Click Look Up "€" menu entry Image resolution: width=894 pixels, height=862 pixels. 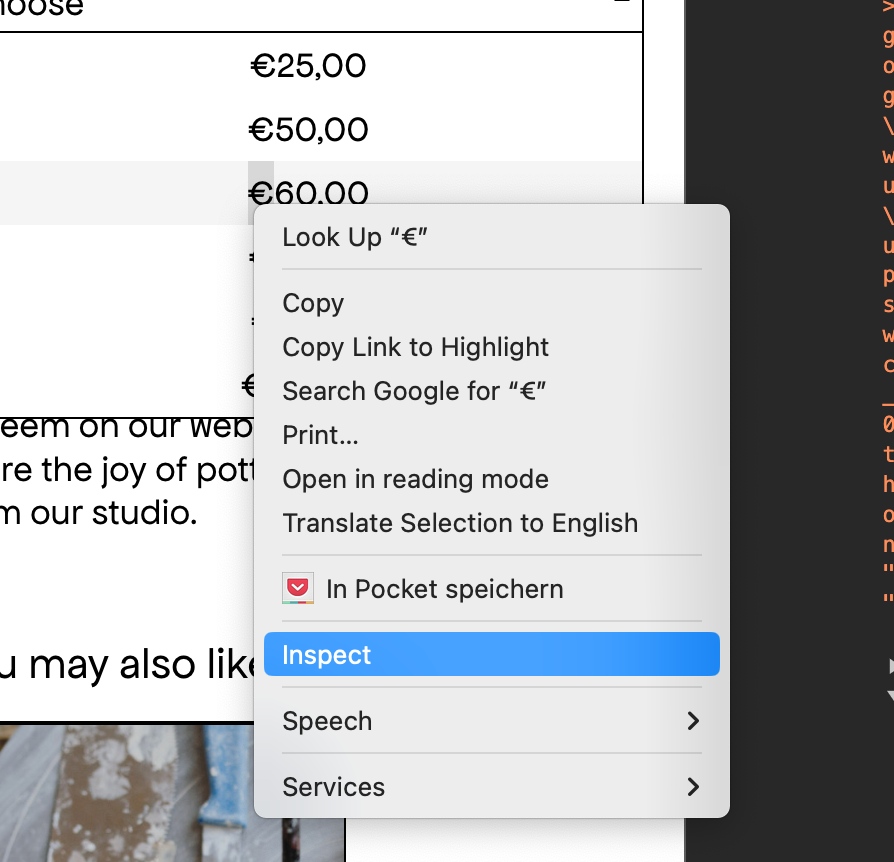pos(355,237)
